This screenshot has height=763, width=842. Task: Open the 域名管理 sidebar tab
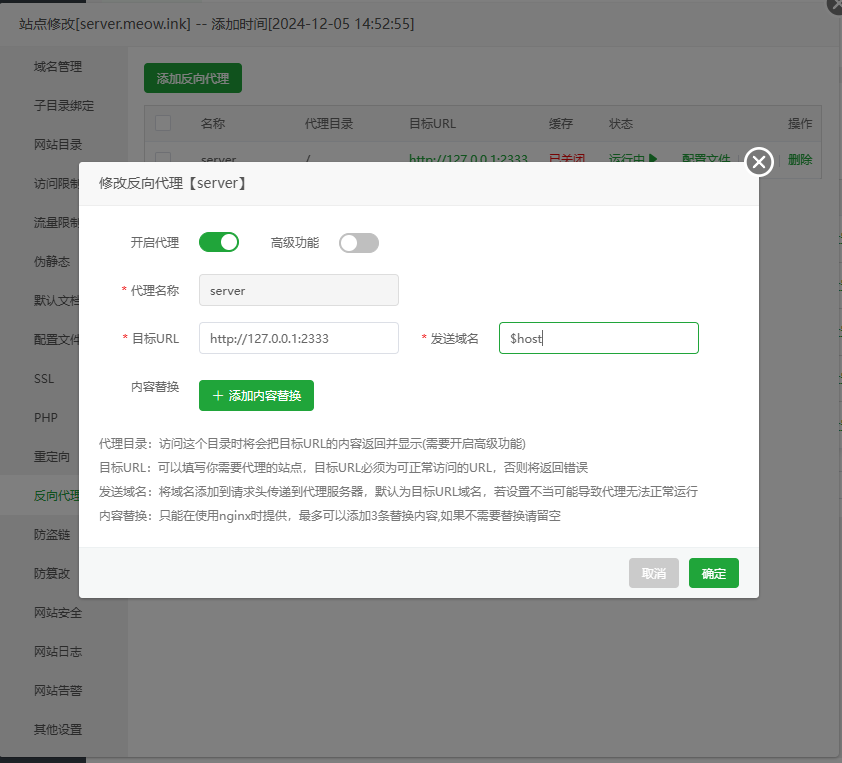click(x=58, y=67)
